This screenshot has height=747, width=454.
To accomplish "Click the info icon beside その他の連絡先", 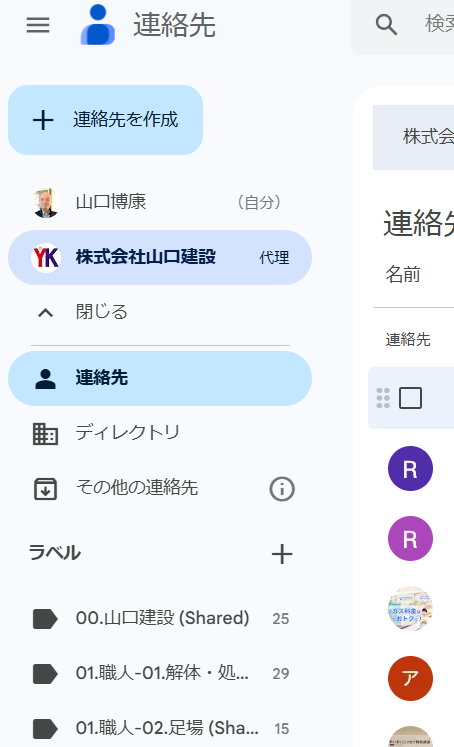I will (282, 489).
